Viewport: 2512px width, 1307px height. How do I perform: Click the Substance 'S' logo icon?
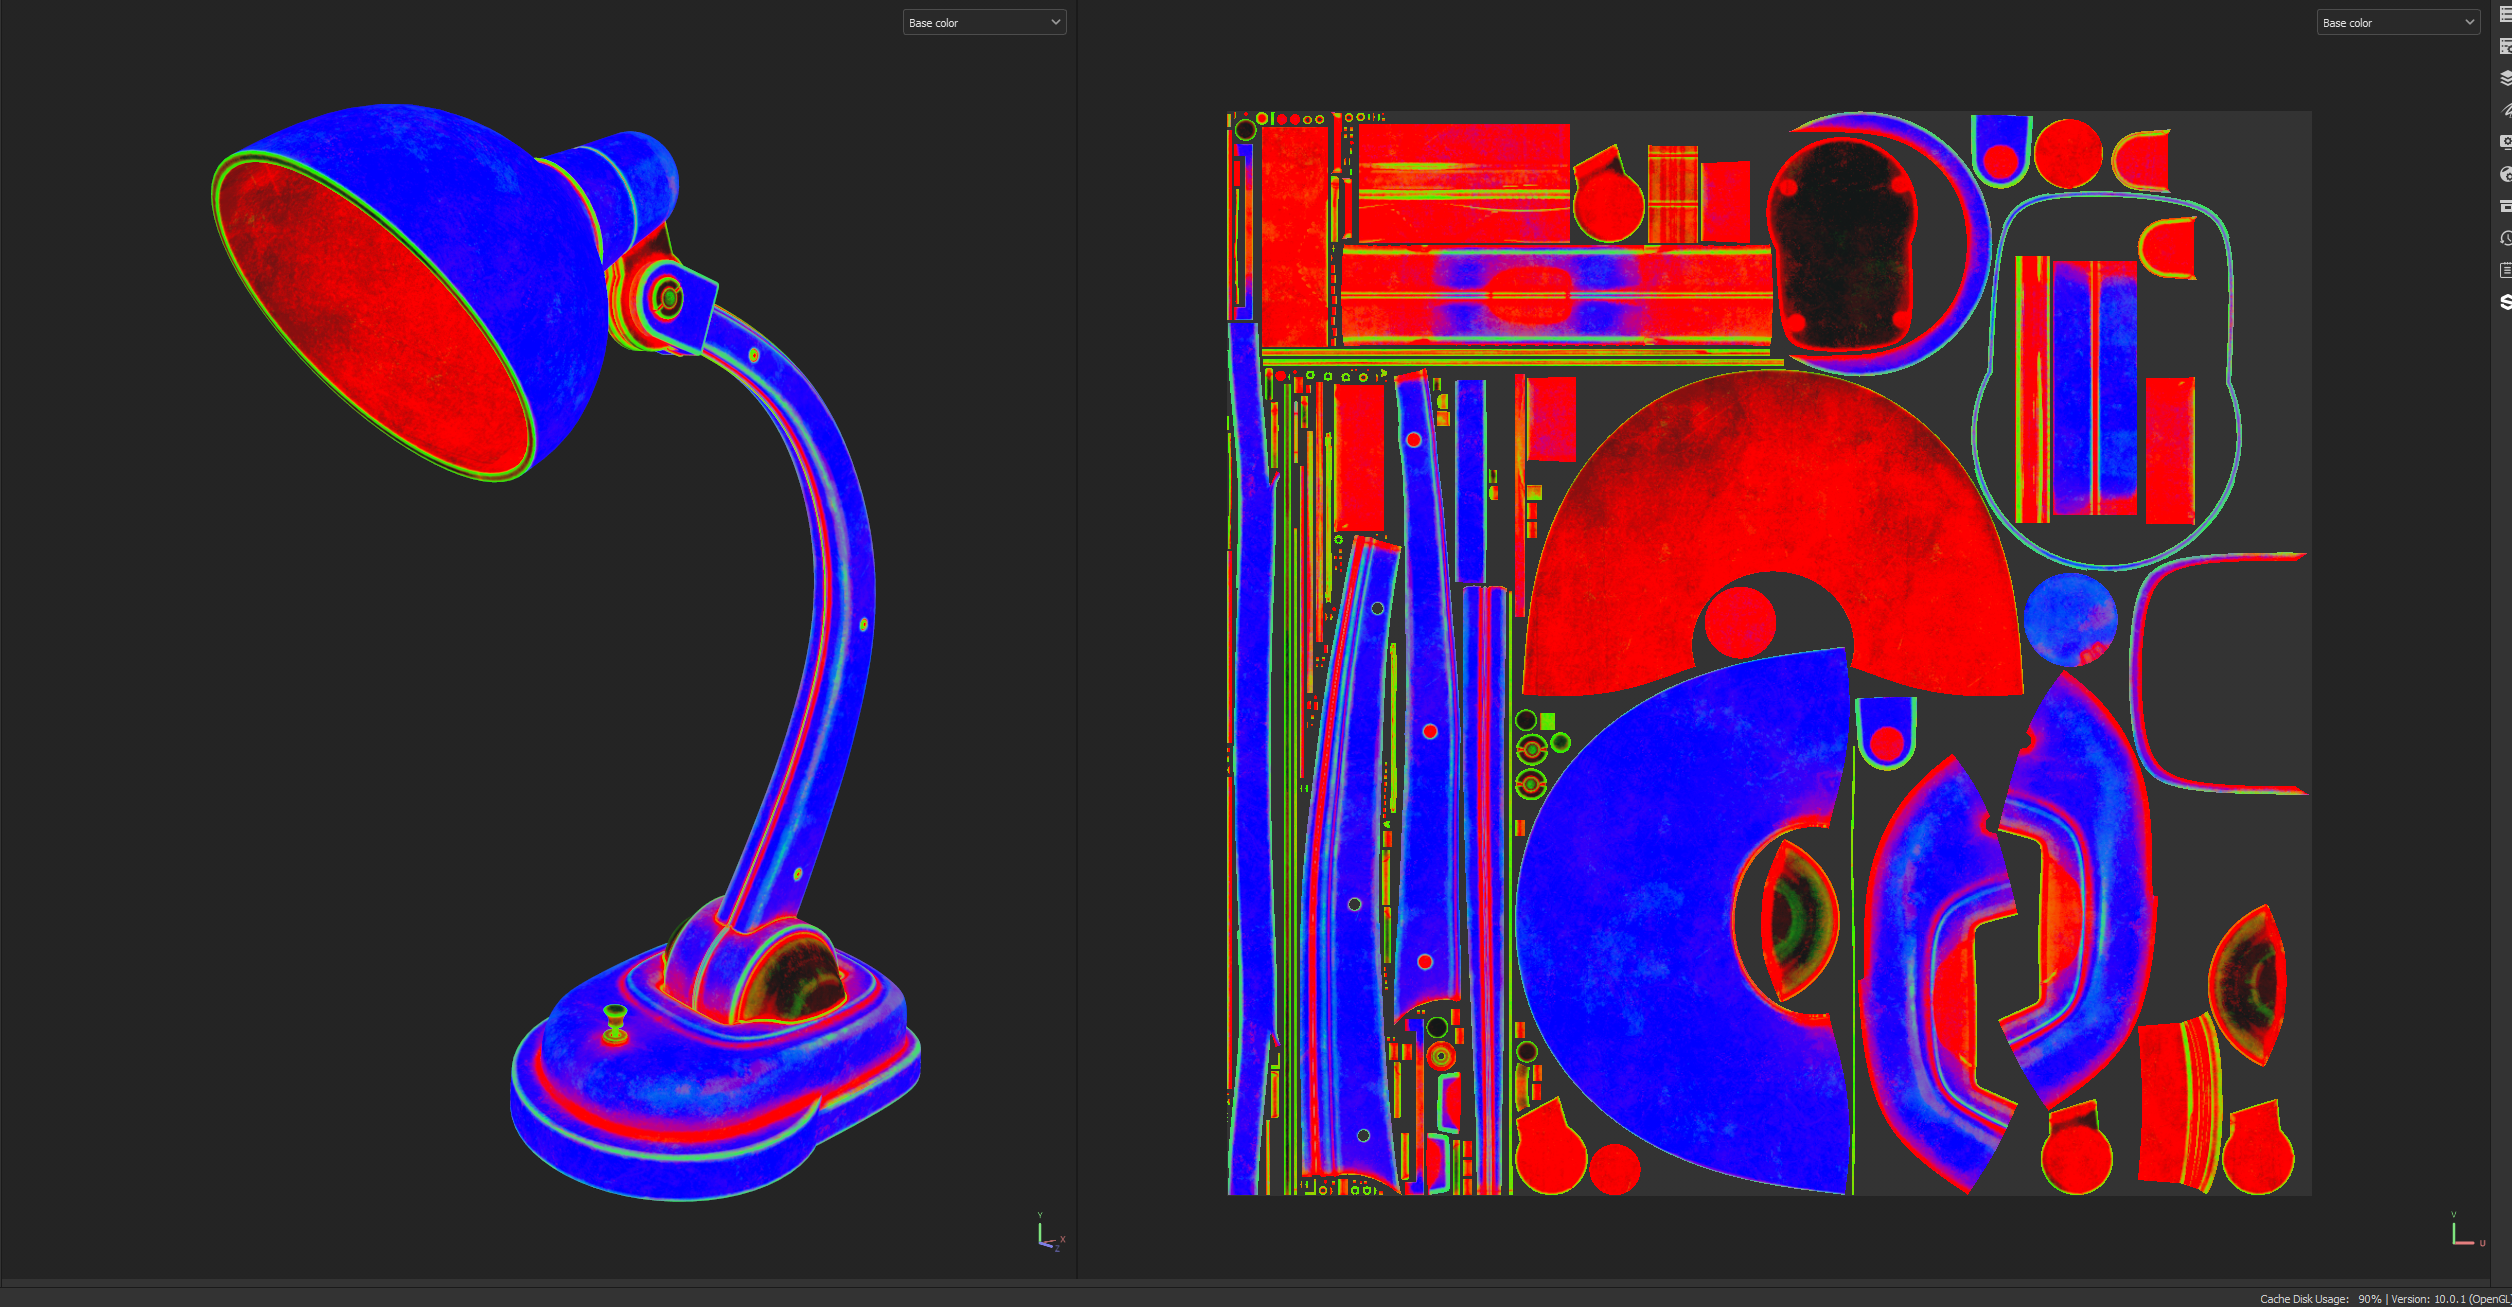2505,302
